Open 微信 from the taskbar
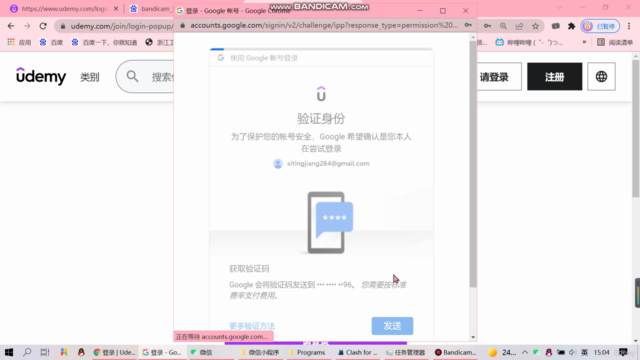 pyautogui.click(x=202, y=352)
